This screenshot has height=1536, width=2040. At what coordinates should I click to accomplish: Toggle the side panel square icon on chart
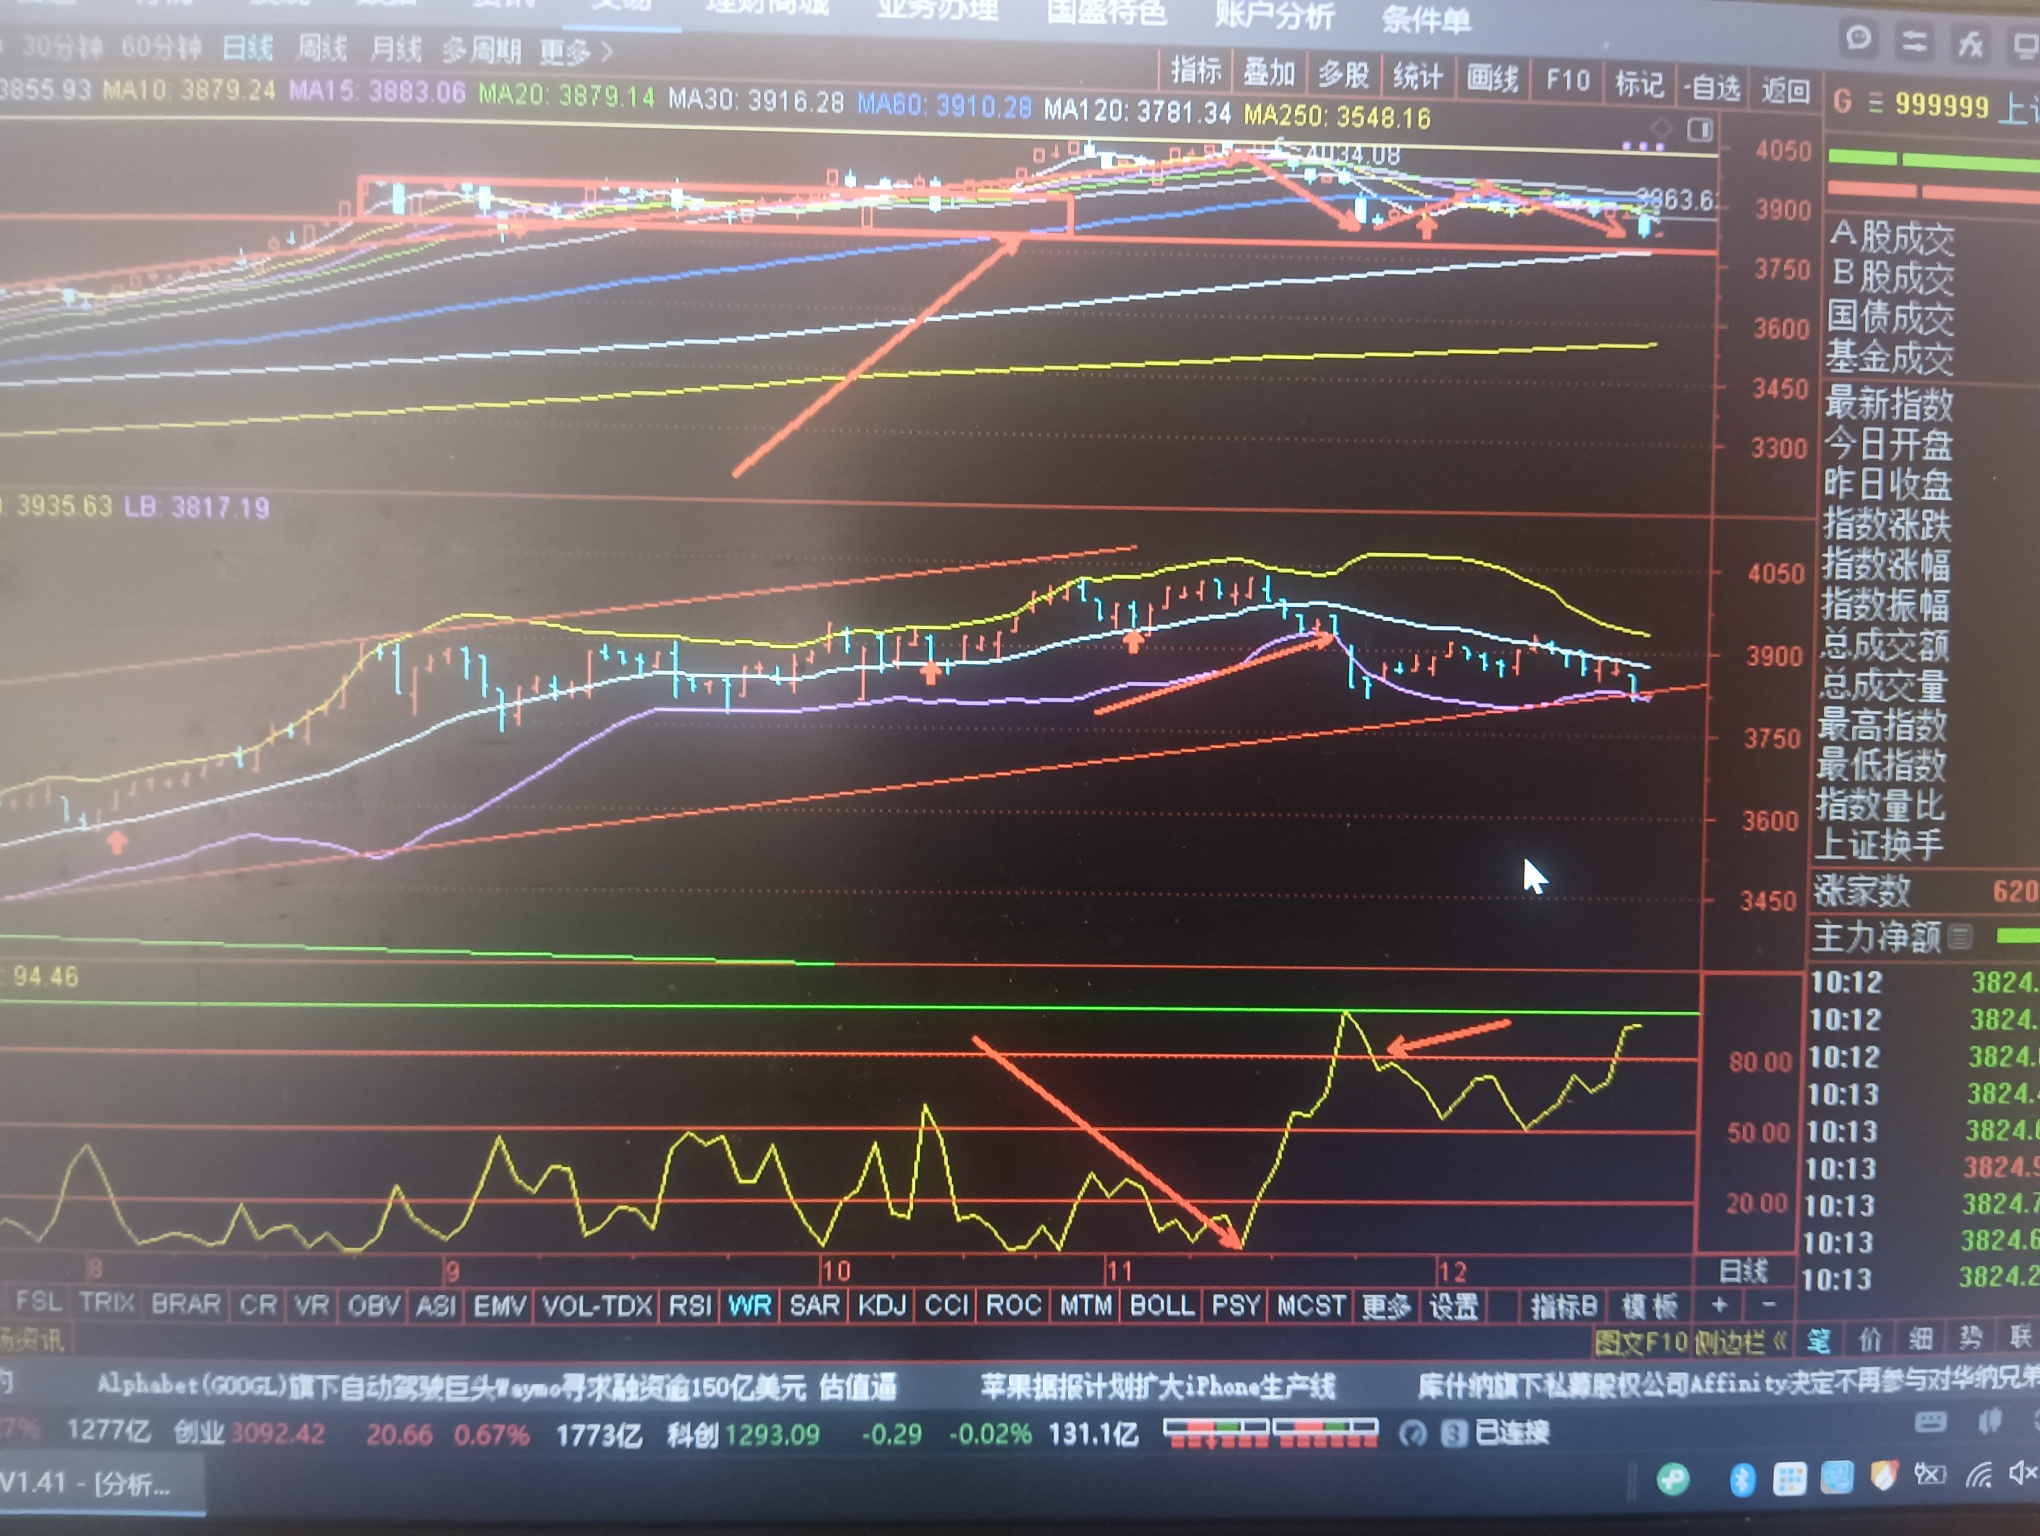click(1700, 130)
